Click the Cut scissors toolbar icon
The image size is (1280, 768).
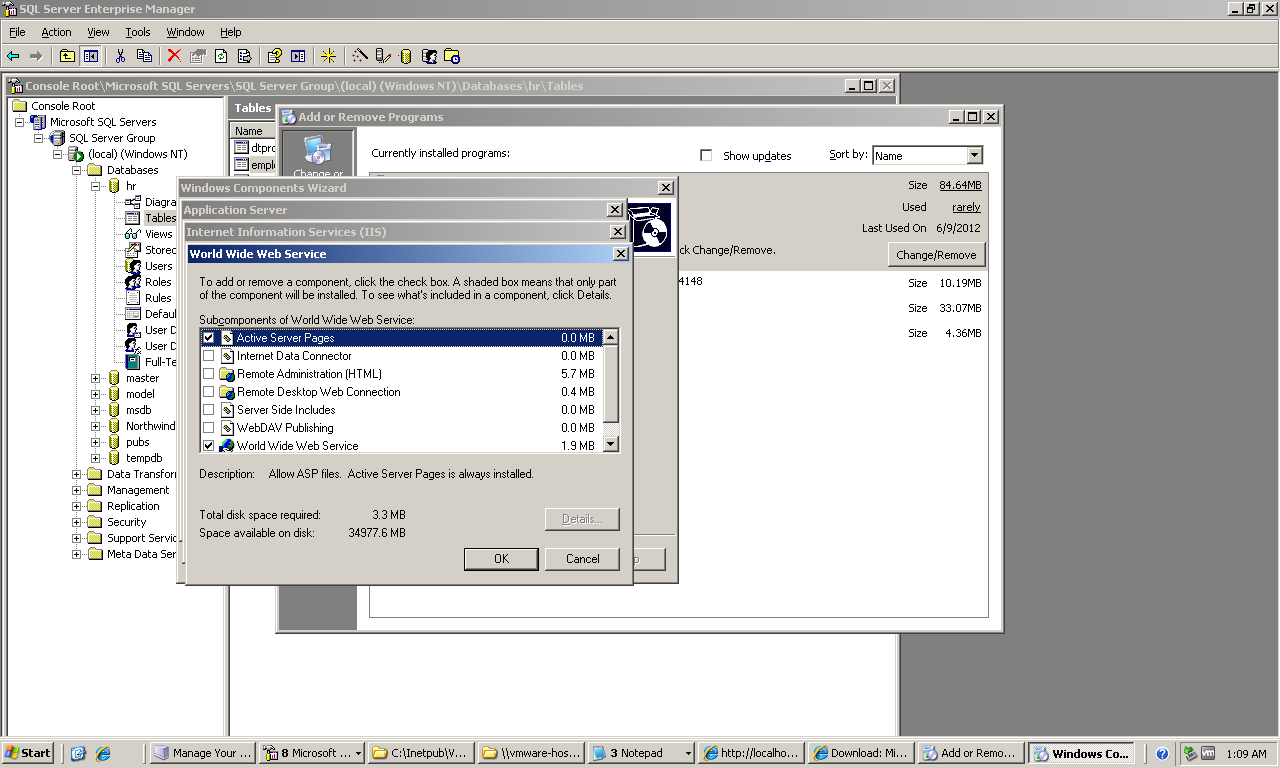click(x=121, y=56)
